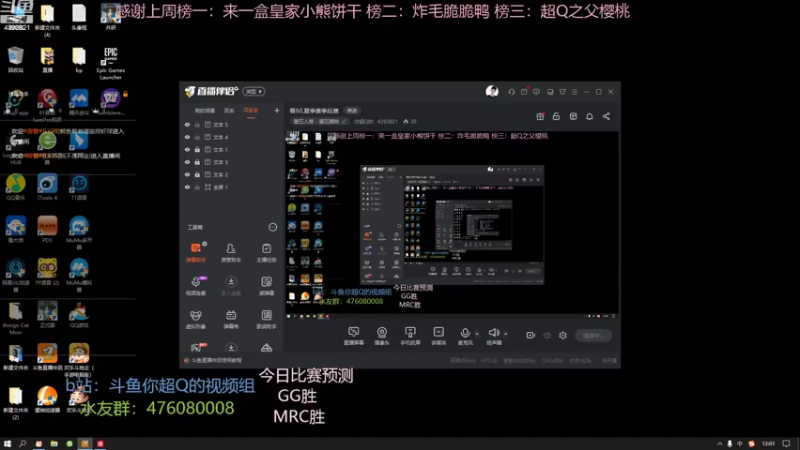Open the Bongo Cat Mver desktop icon
800x450 pixels.
(15, 318)
